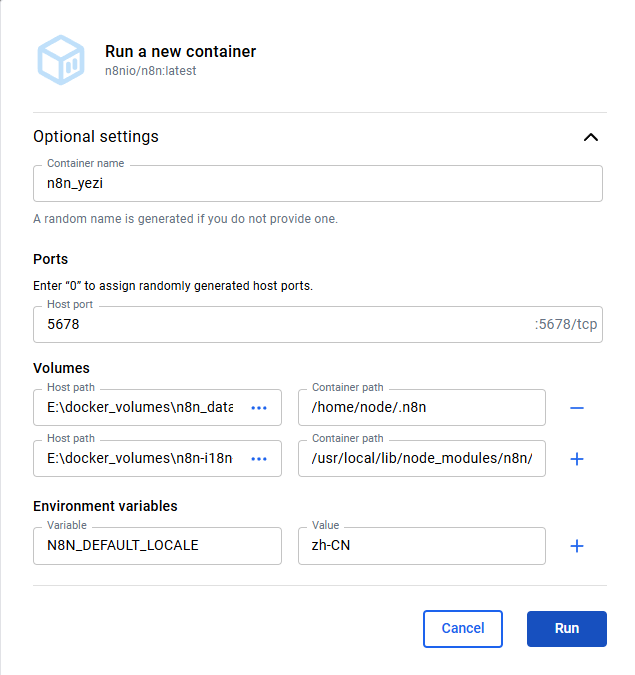635x675 pixels.
Task: Browse host path for n8n-i18n volume
Action: pyautogui.click(x=259, y=459)
